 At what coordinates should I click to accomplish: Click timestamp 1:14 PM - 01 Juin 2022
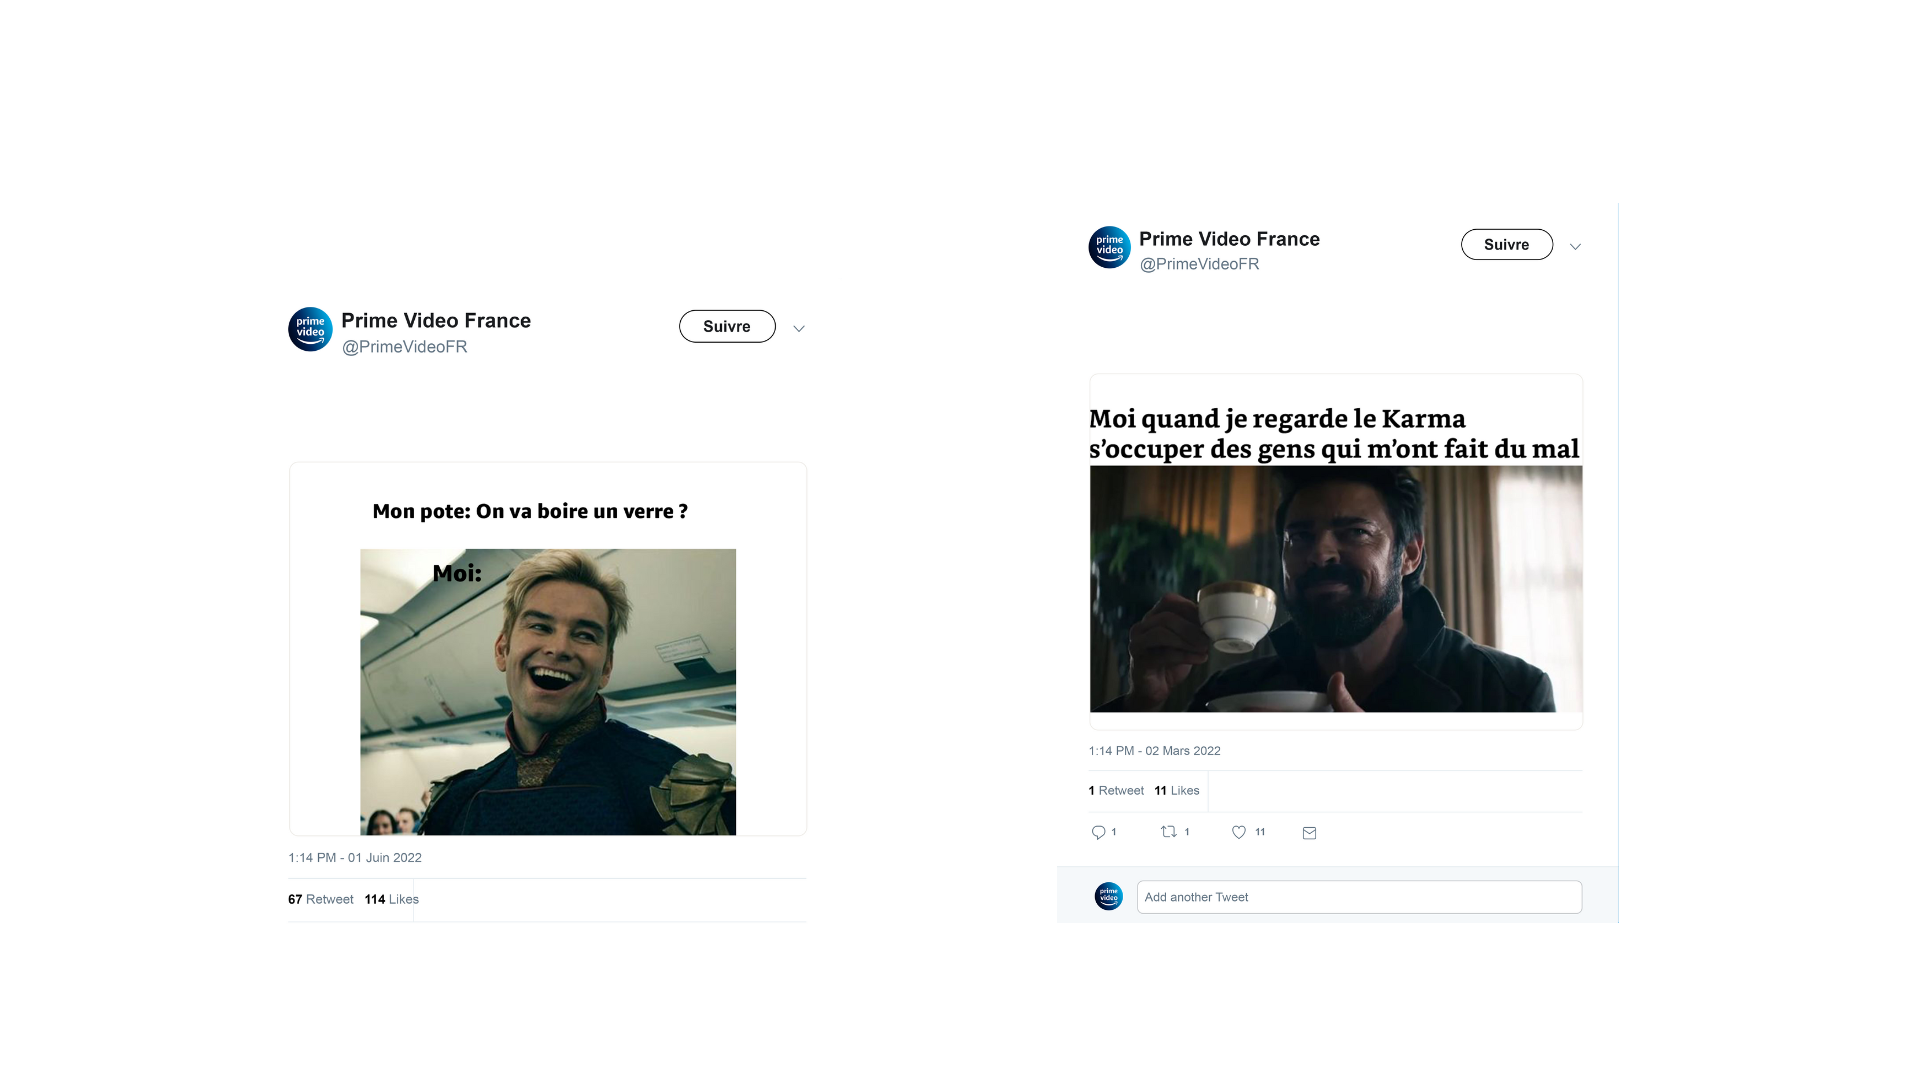tap(355, 858)
